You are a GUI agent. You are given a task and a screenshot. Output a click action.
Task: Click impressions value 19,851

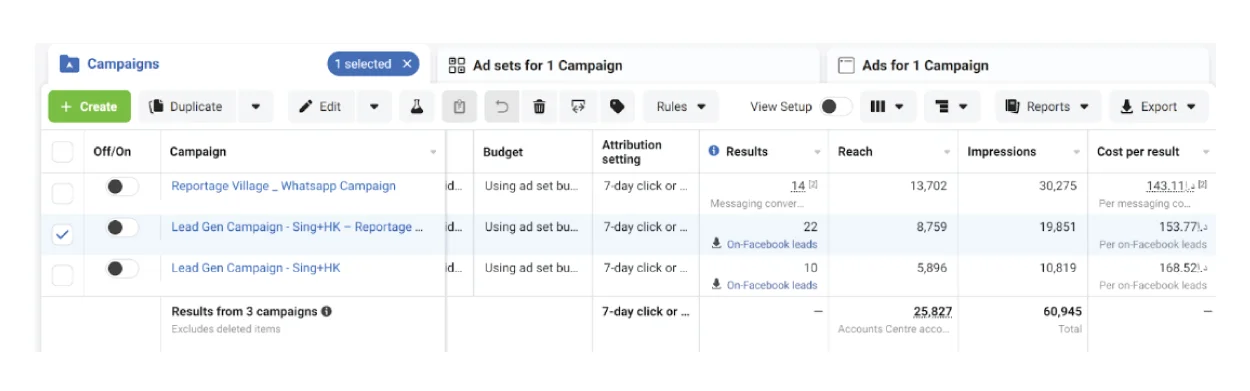[x=1059, y=227]
